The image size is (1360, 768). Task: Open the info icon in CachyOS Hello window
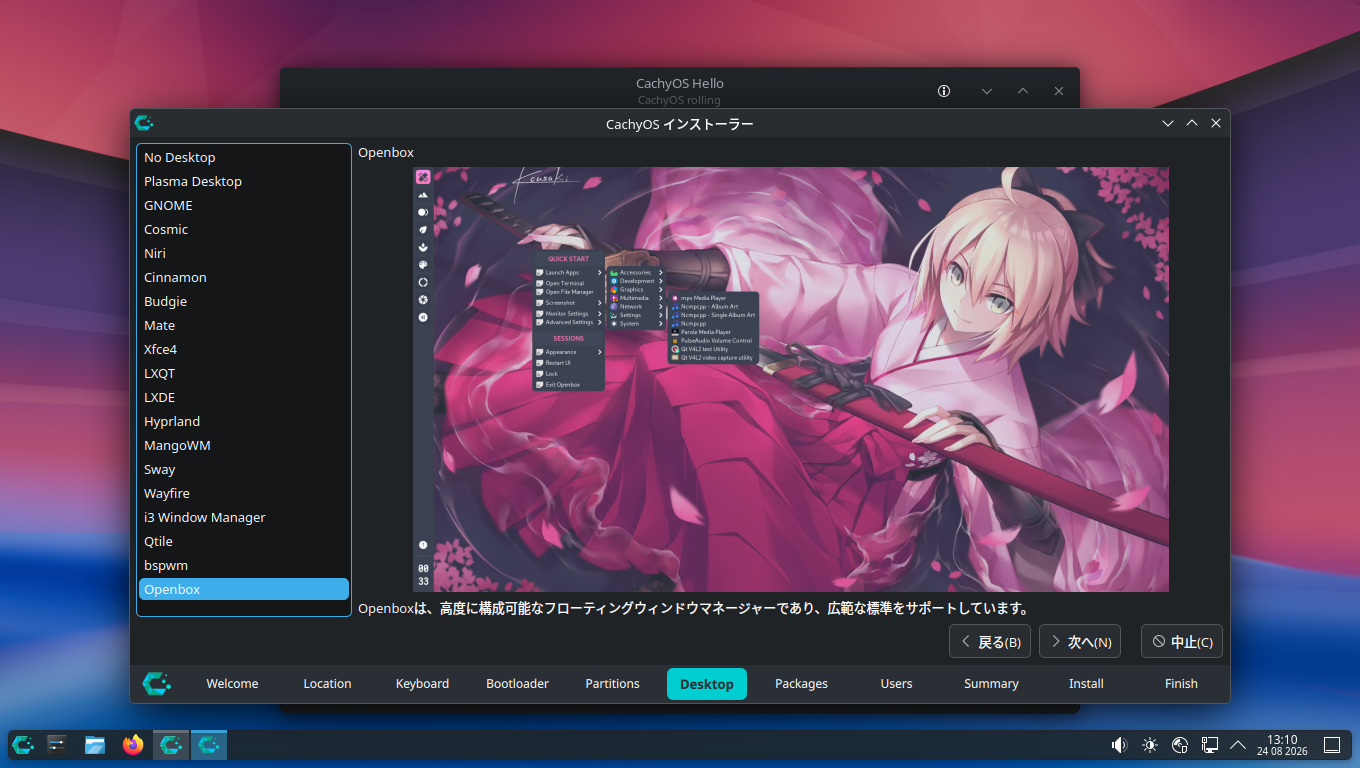[x=944, y=91]
